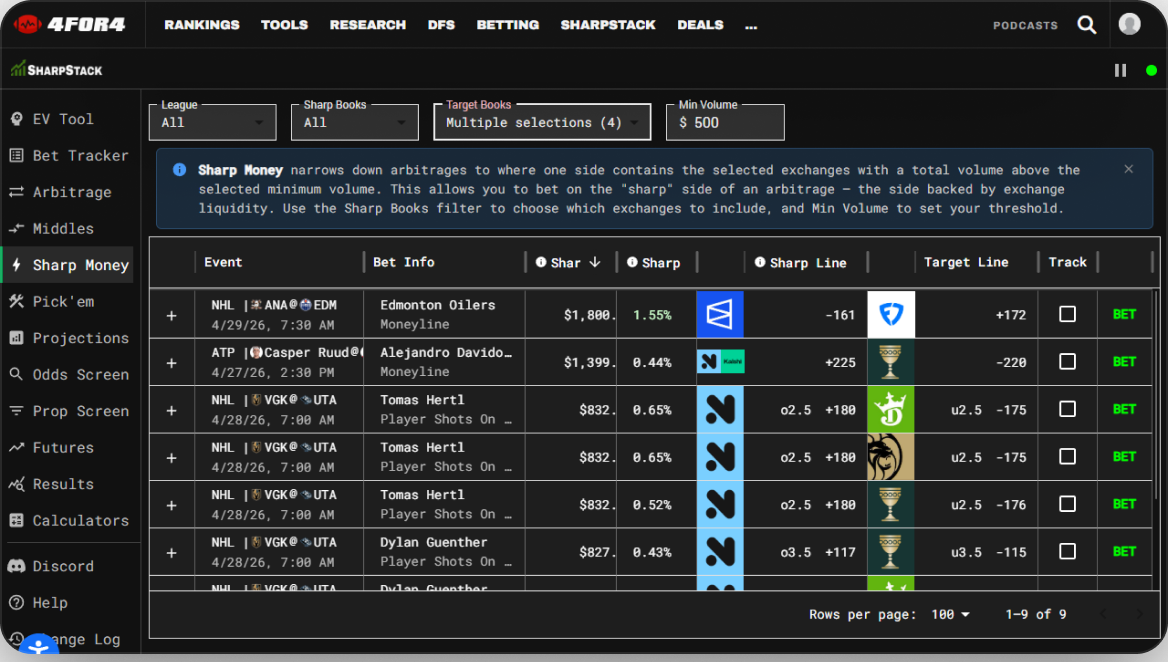The width and height of the screenshot is (1168, 662).
Task: Click the DraftKings logo in Hertl row
Action: pos(891,410)
